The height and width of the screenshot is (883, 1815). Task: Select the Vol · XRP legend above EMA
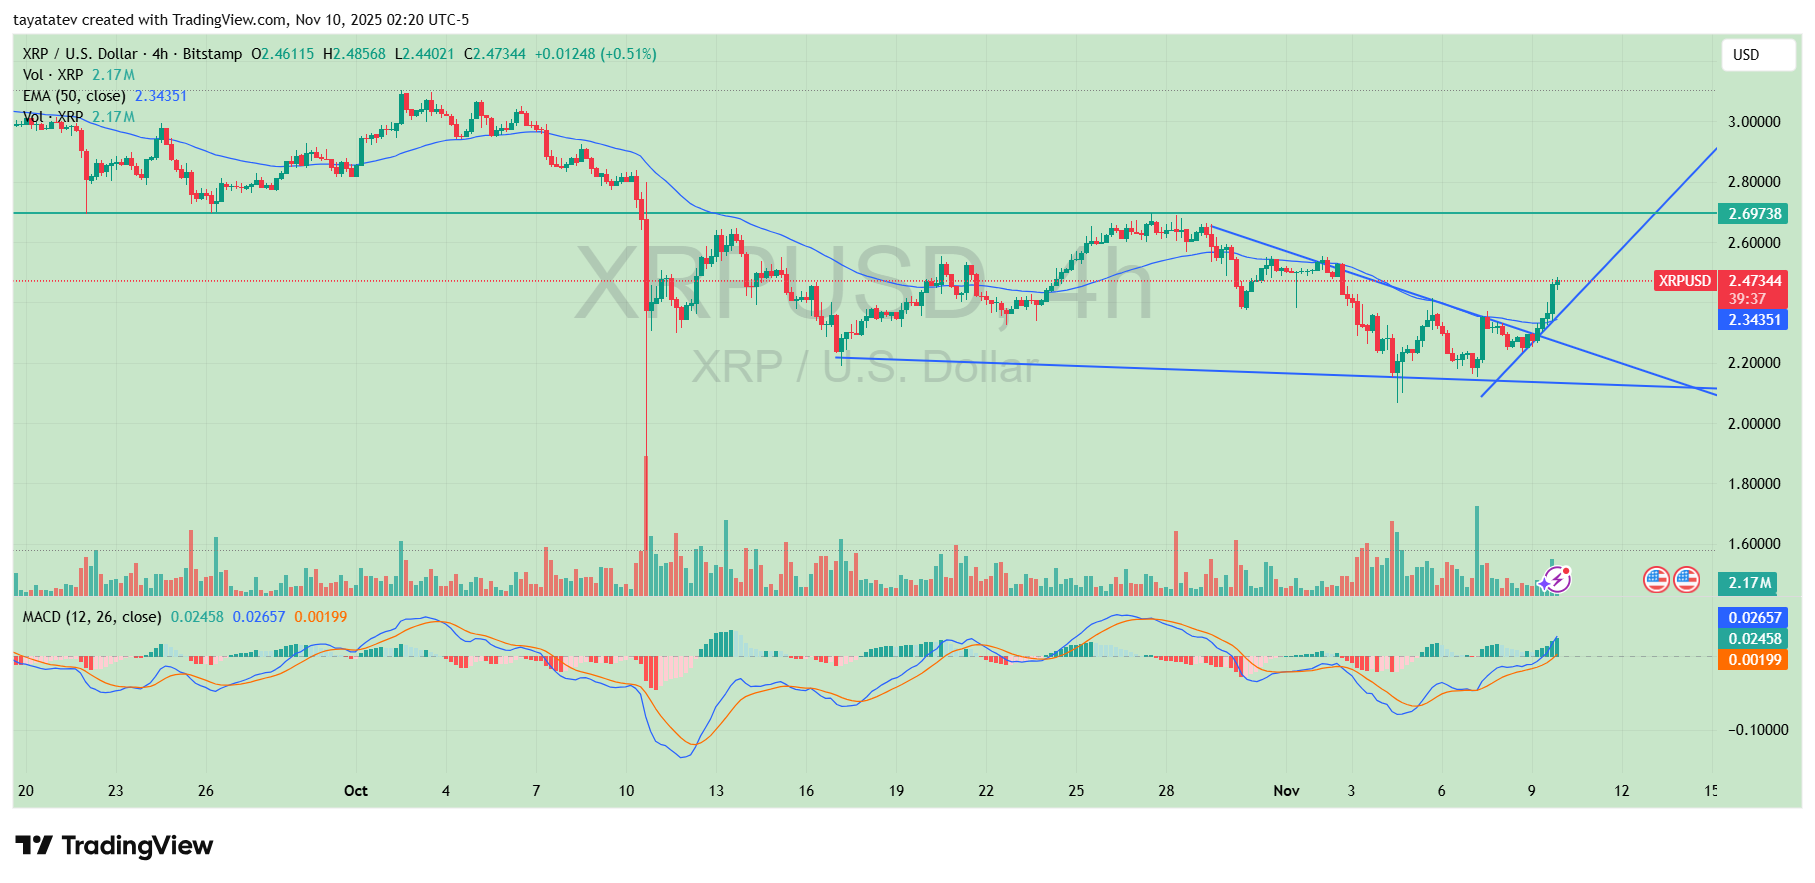tap(53, 75)
